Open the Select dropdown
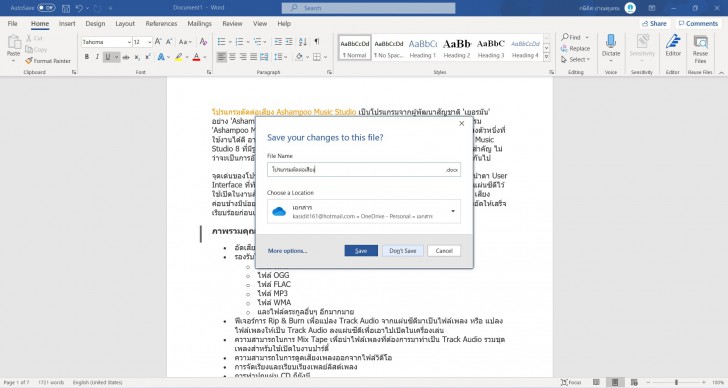This screenshot has width=728, height=388. (x=576, y=59)
